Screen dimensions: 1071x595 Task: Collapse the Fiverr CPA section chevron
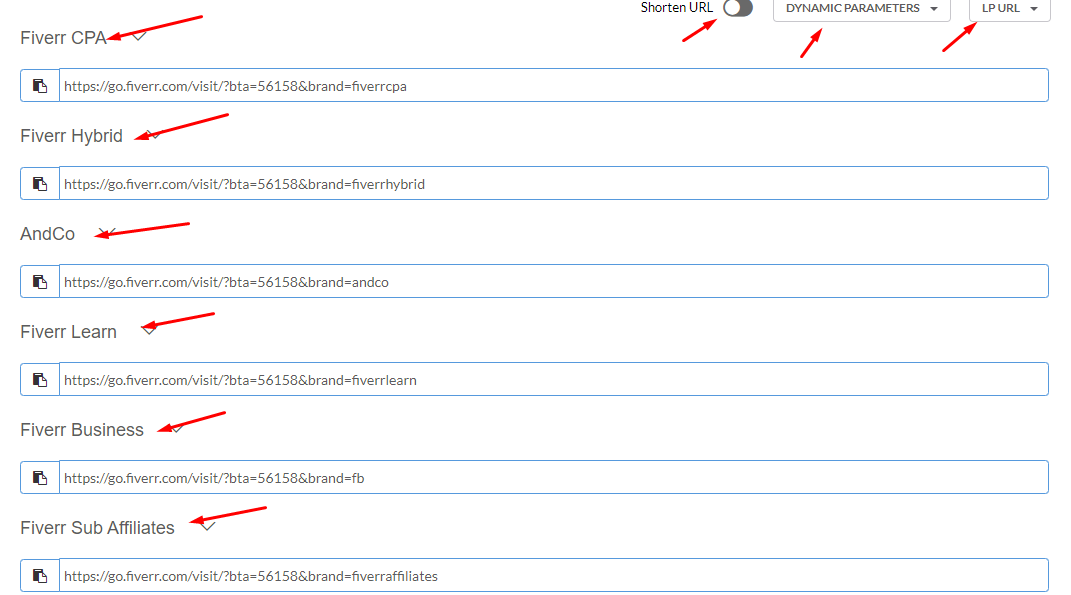tap(139, 36)
